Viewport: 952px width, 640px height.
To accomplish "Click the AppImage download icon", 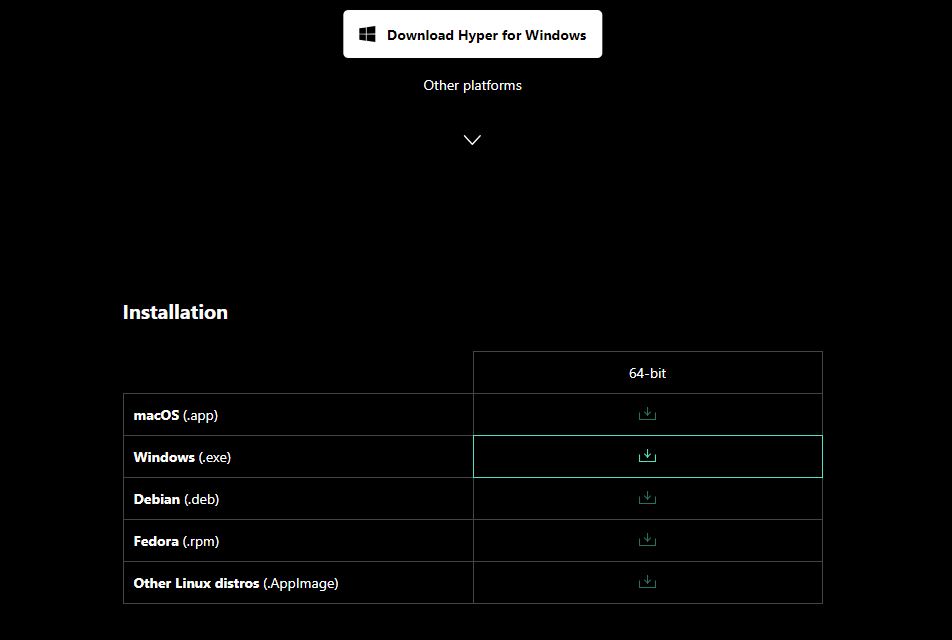I will [x=647, y=582].
